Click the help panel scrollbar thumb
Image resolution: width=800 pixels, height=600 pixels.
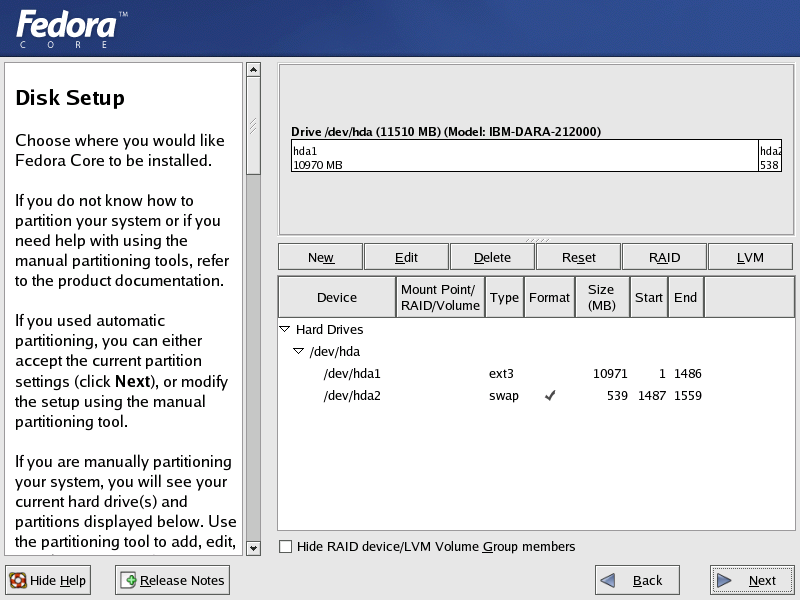click(254, 126)
